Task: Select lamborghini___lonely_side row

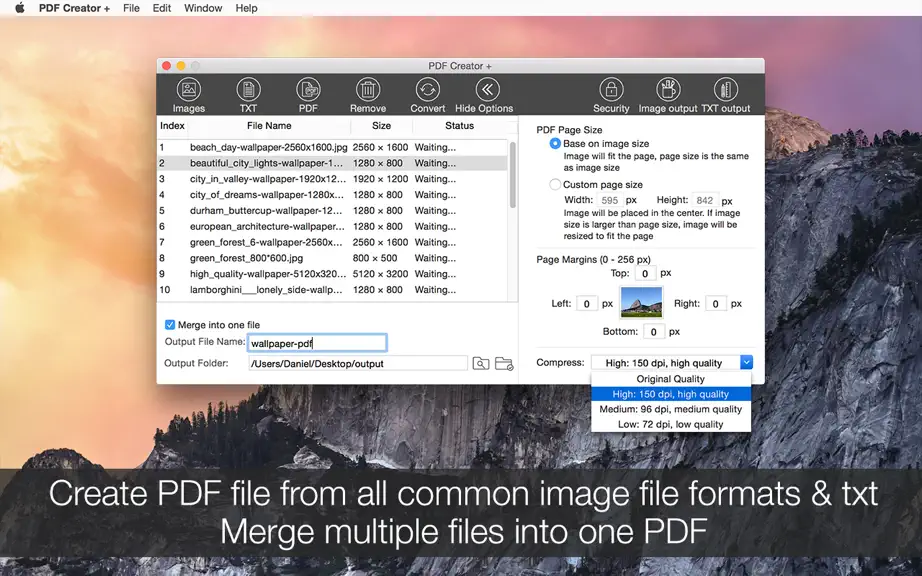Action: coord(332,290)
